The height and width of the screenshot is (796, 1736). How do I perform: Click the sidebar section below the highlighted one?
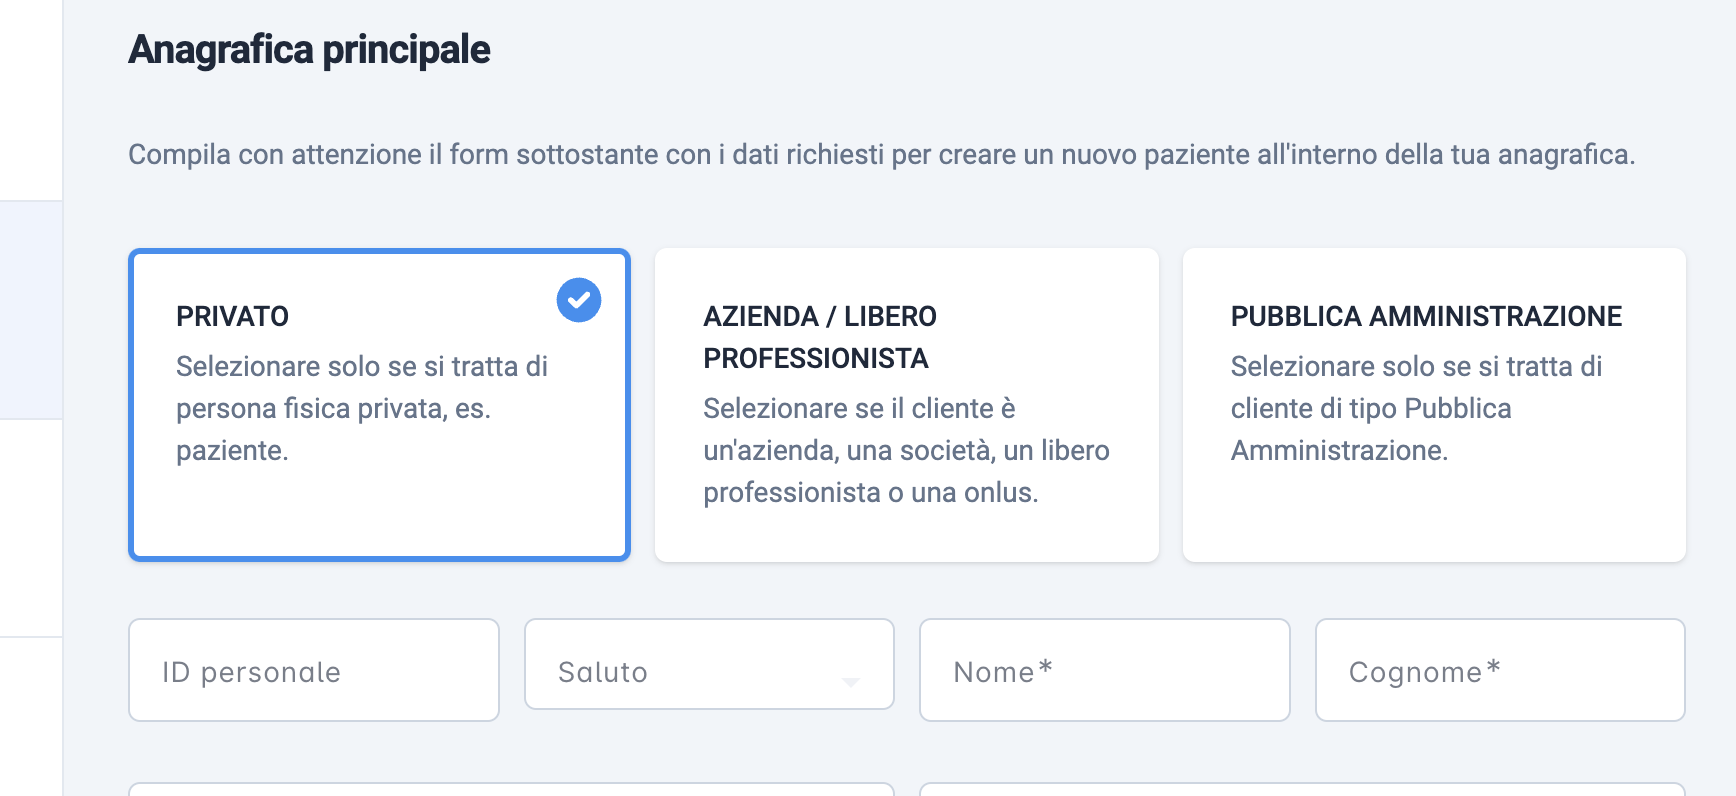click(31, 528)
